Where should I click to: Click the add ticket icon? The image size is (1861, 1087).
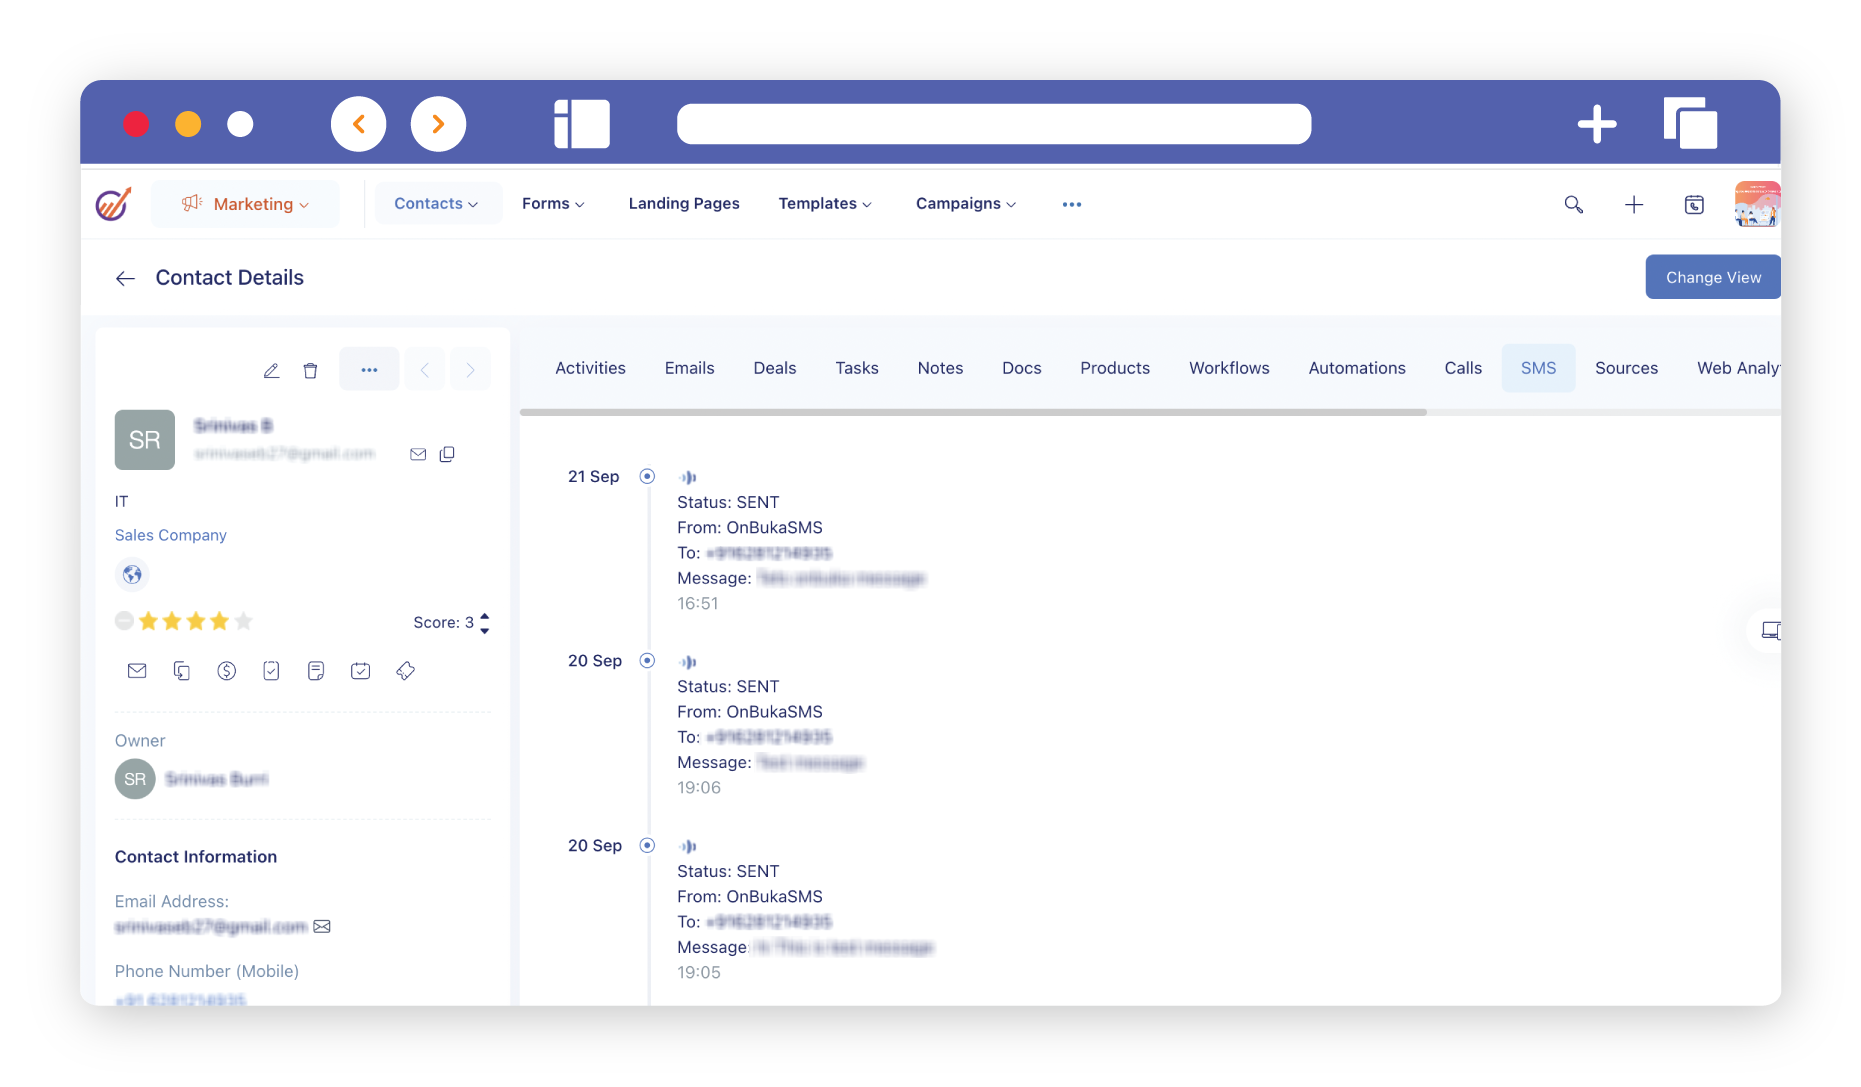pyautogui.click(x=405, y=671)
